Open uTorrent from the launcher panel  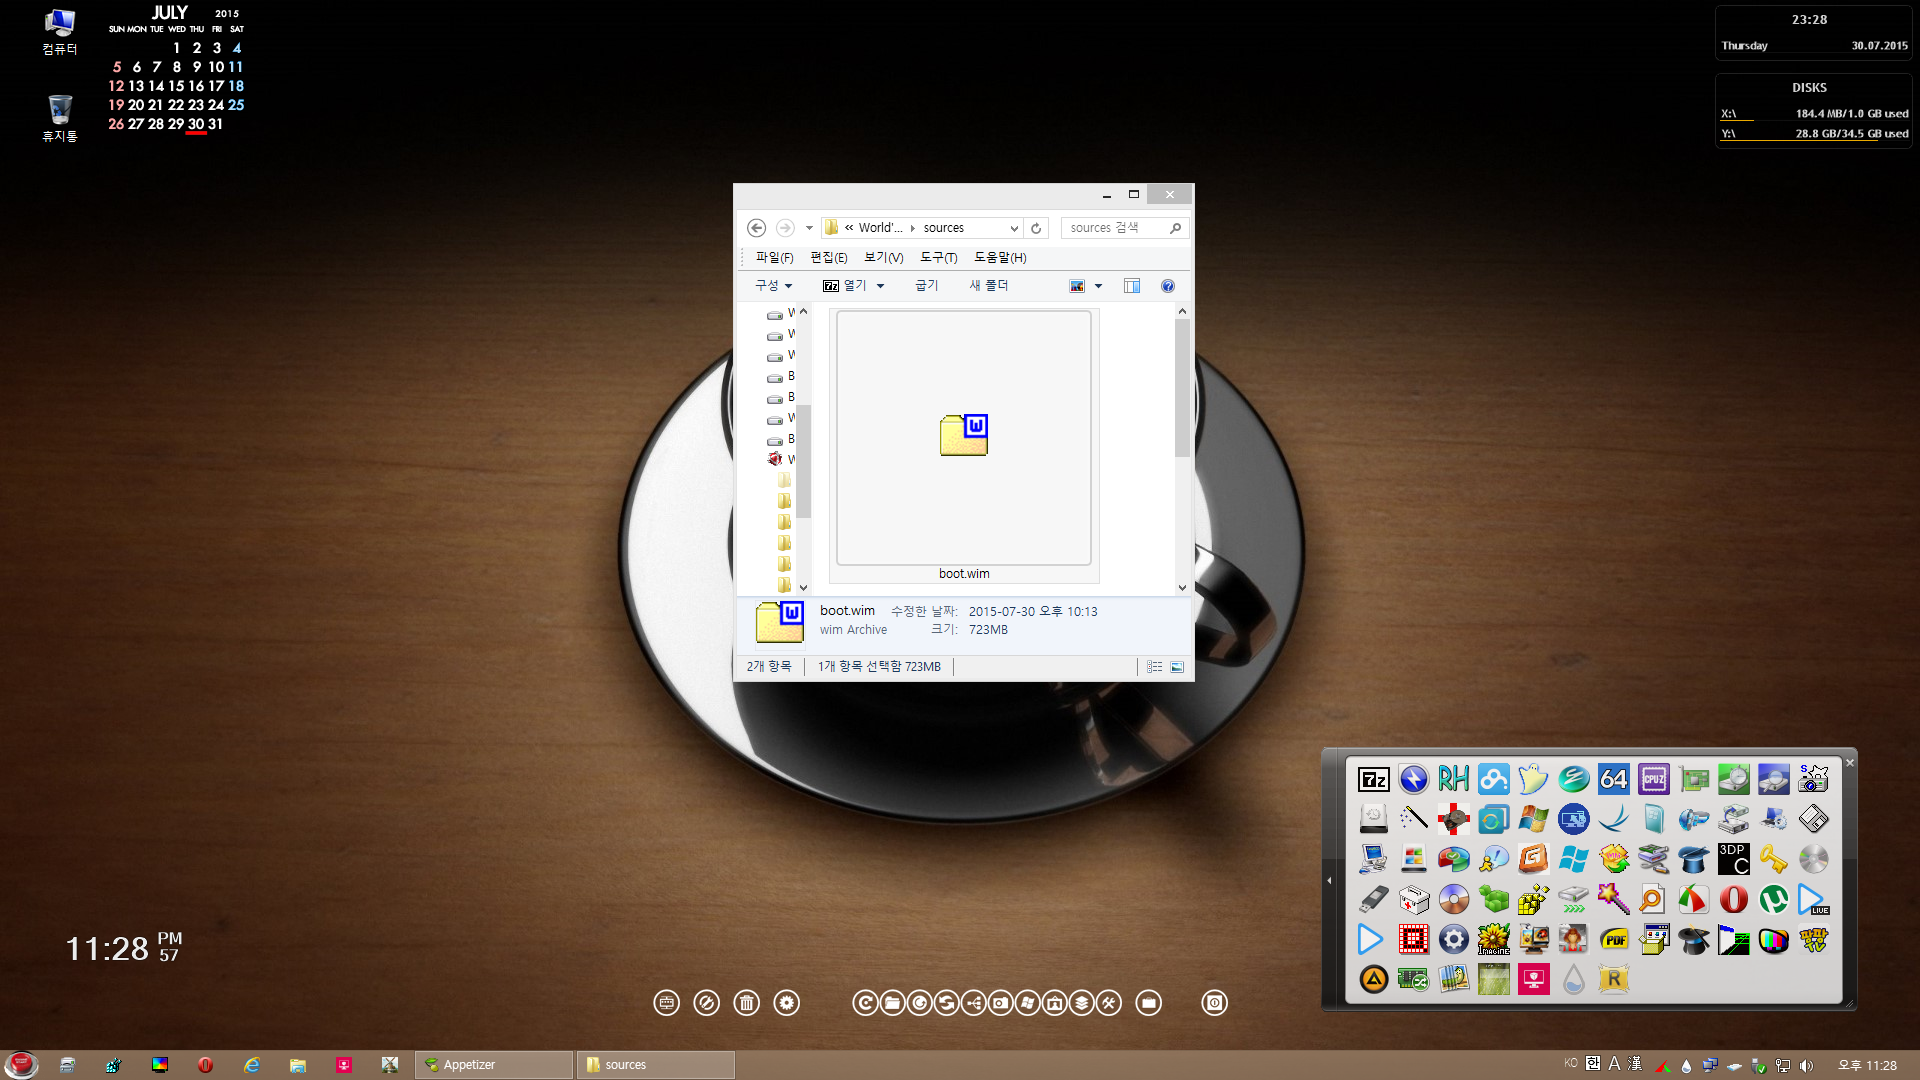tap(1773, 899)
